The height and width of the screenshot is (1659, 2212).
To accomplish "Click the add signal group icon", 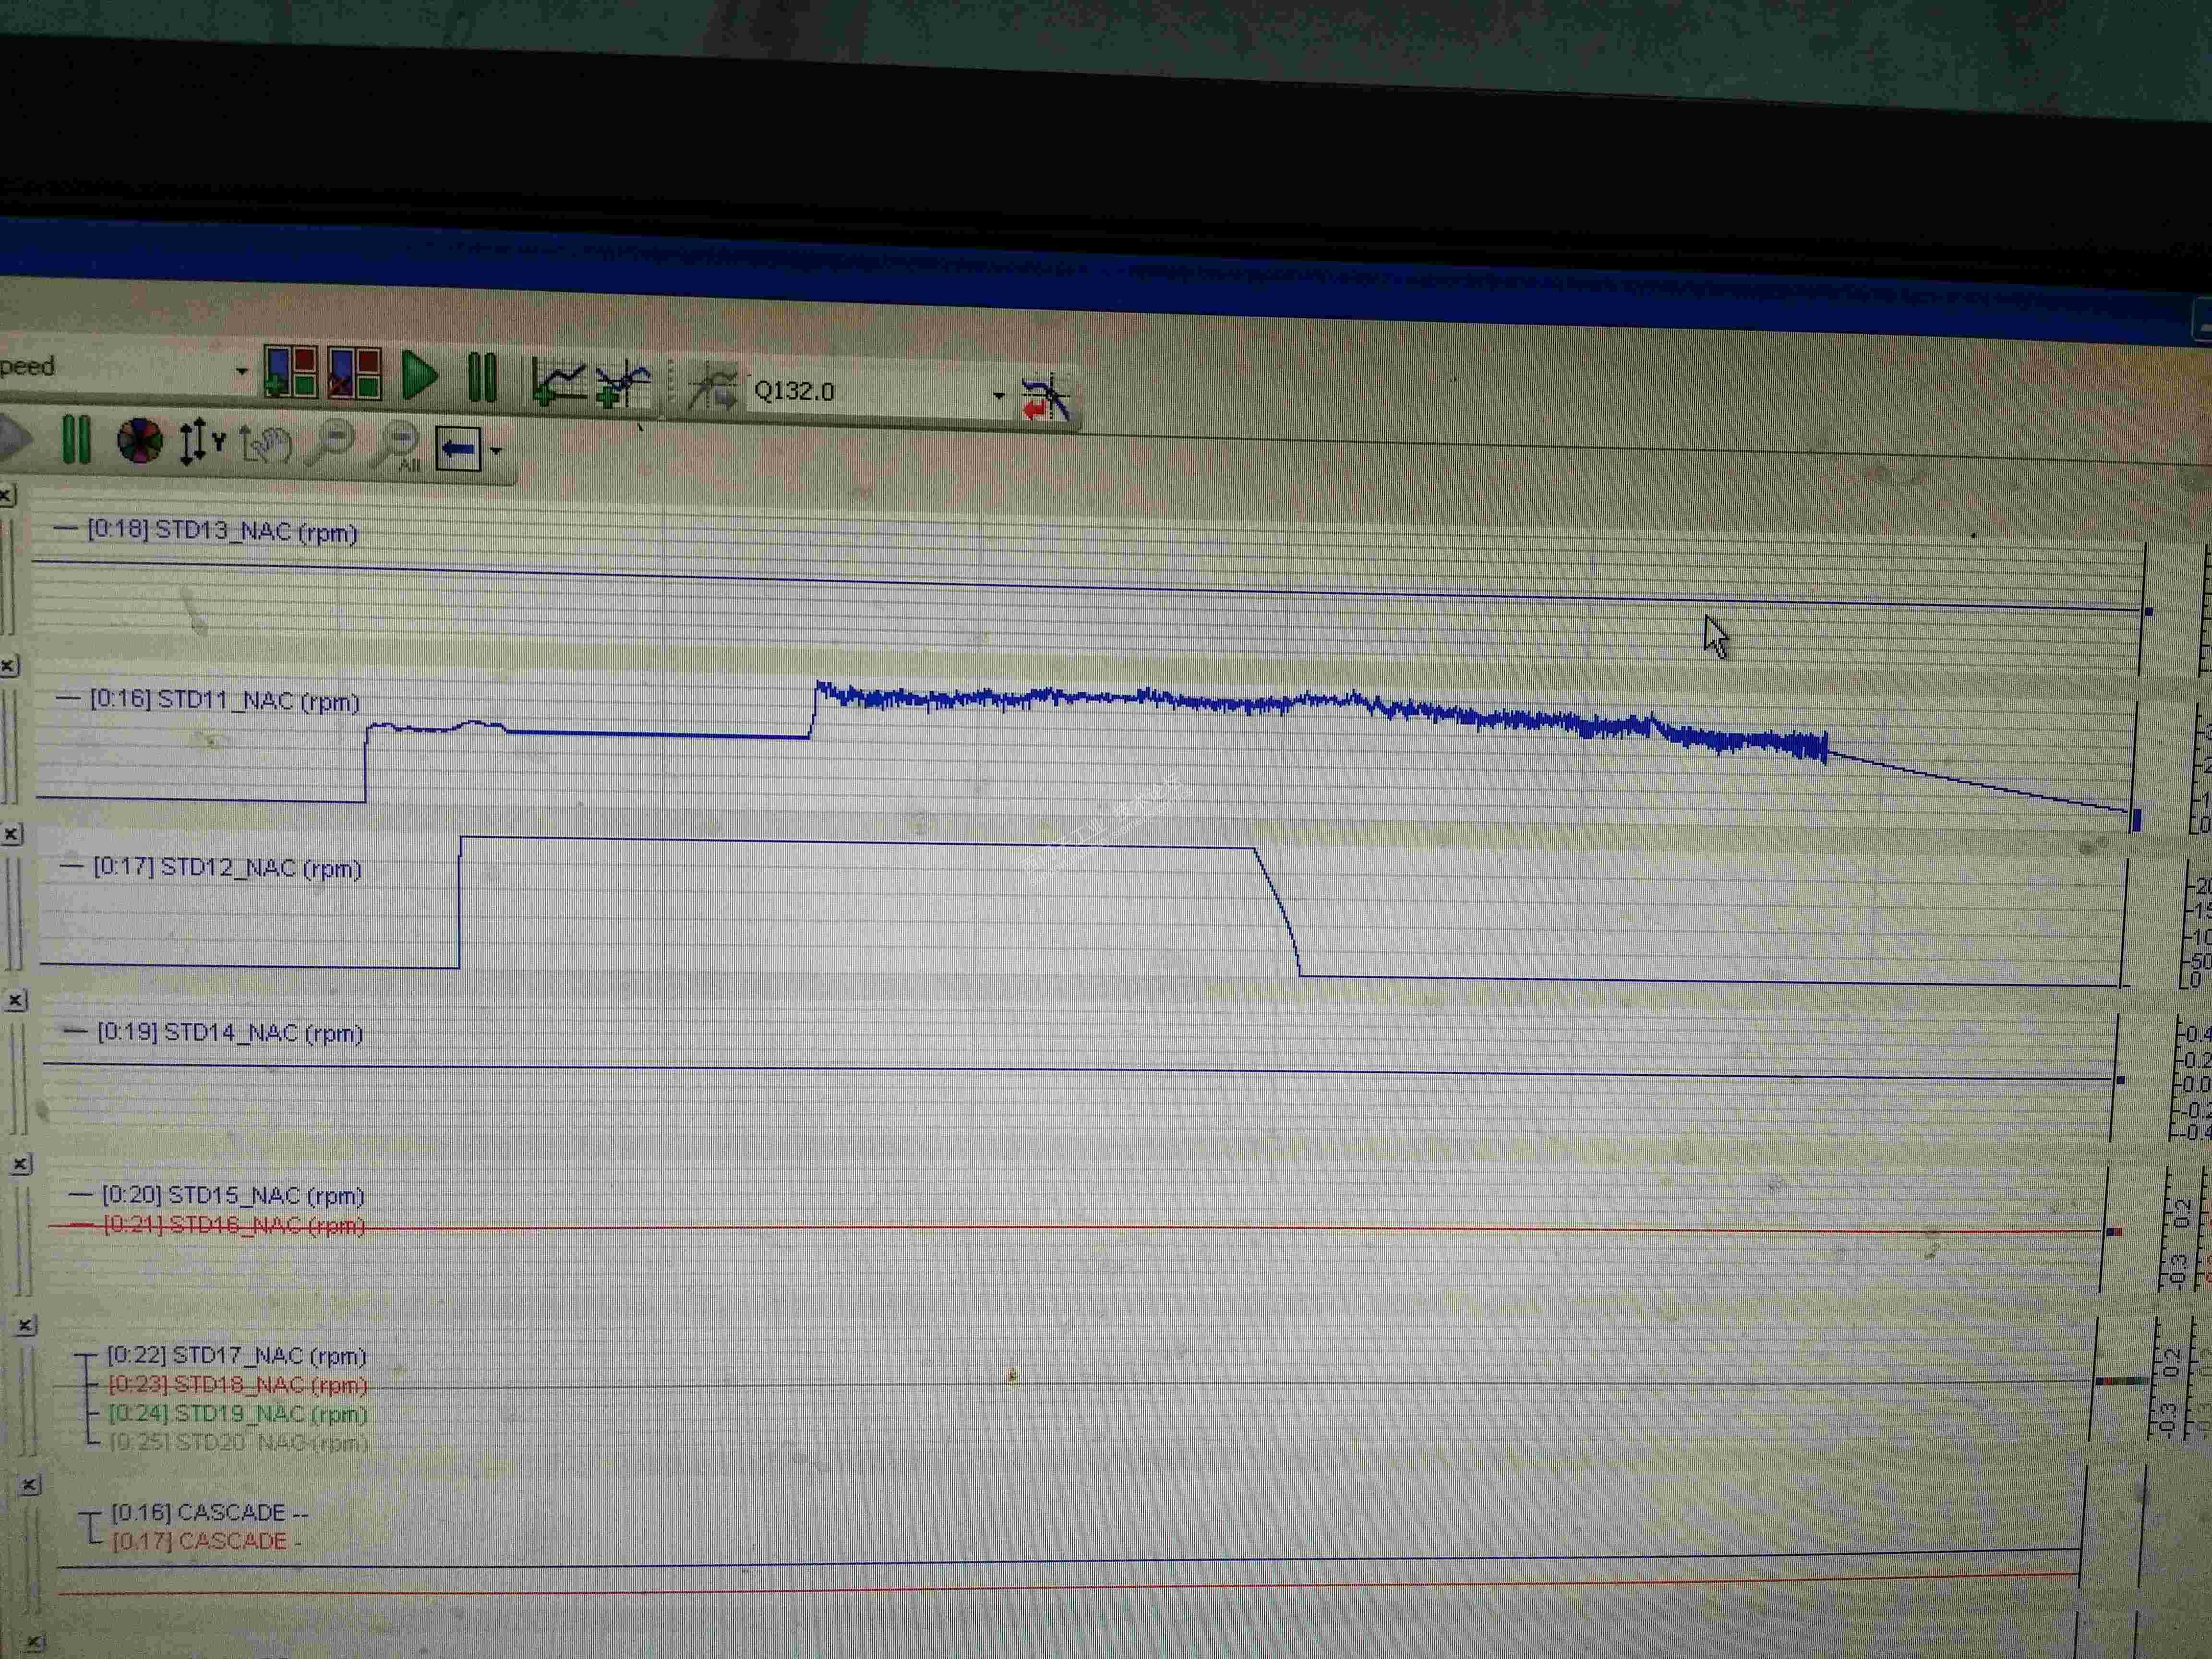I will (x=291, y=373).
